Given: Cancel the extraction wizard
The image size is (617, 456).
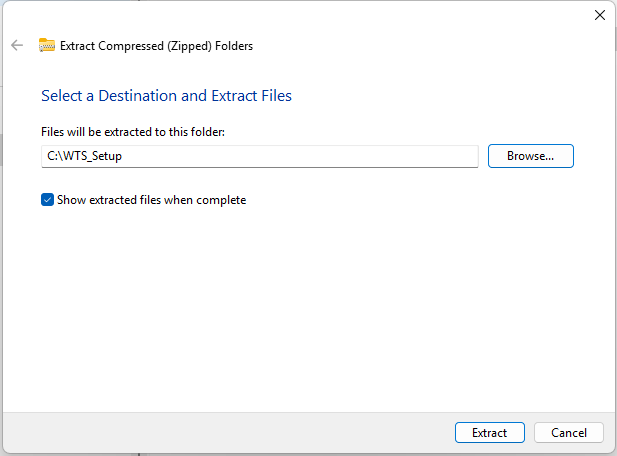Looking at the screenshot, I should point(568,433).
